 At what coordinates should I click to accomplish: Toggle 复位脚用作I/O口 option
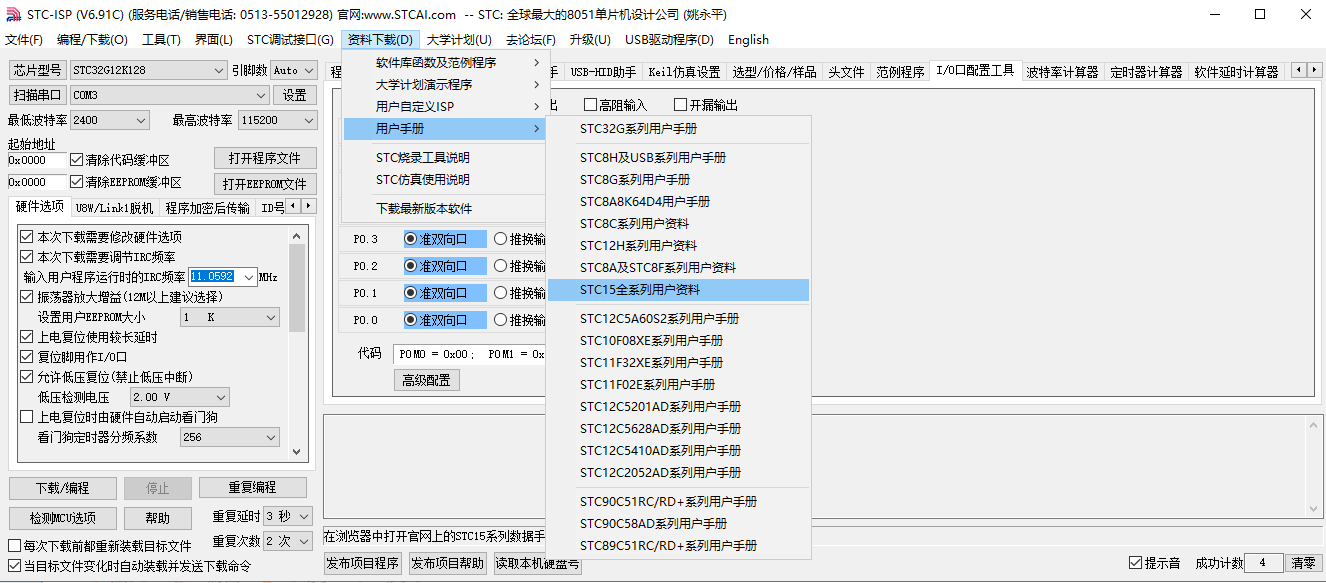[x=27, y=357]
